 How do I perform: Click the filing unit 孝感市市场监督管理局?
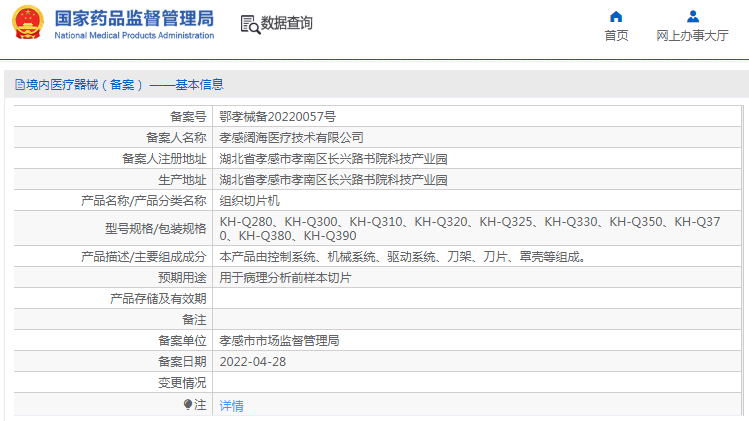click(279, 341)
